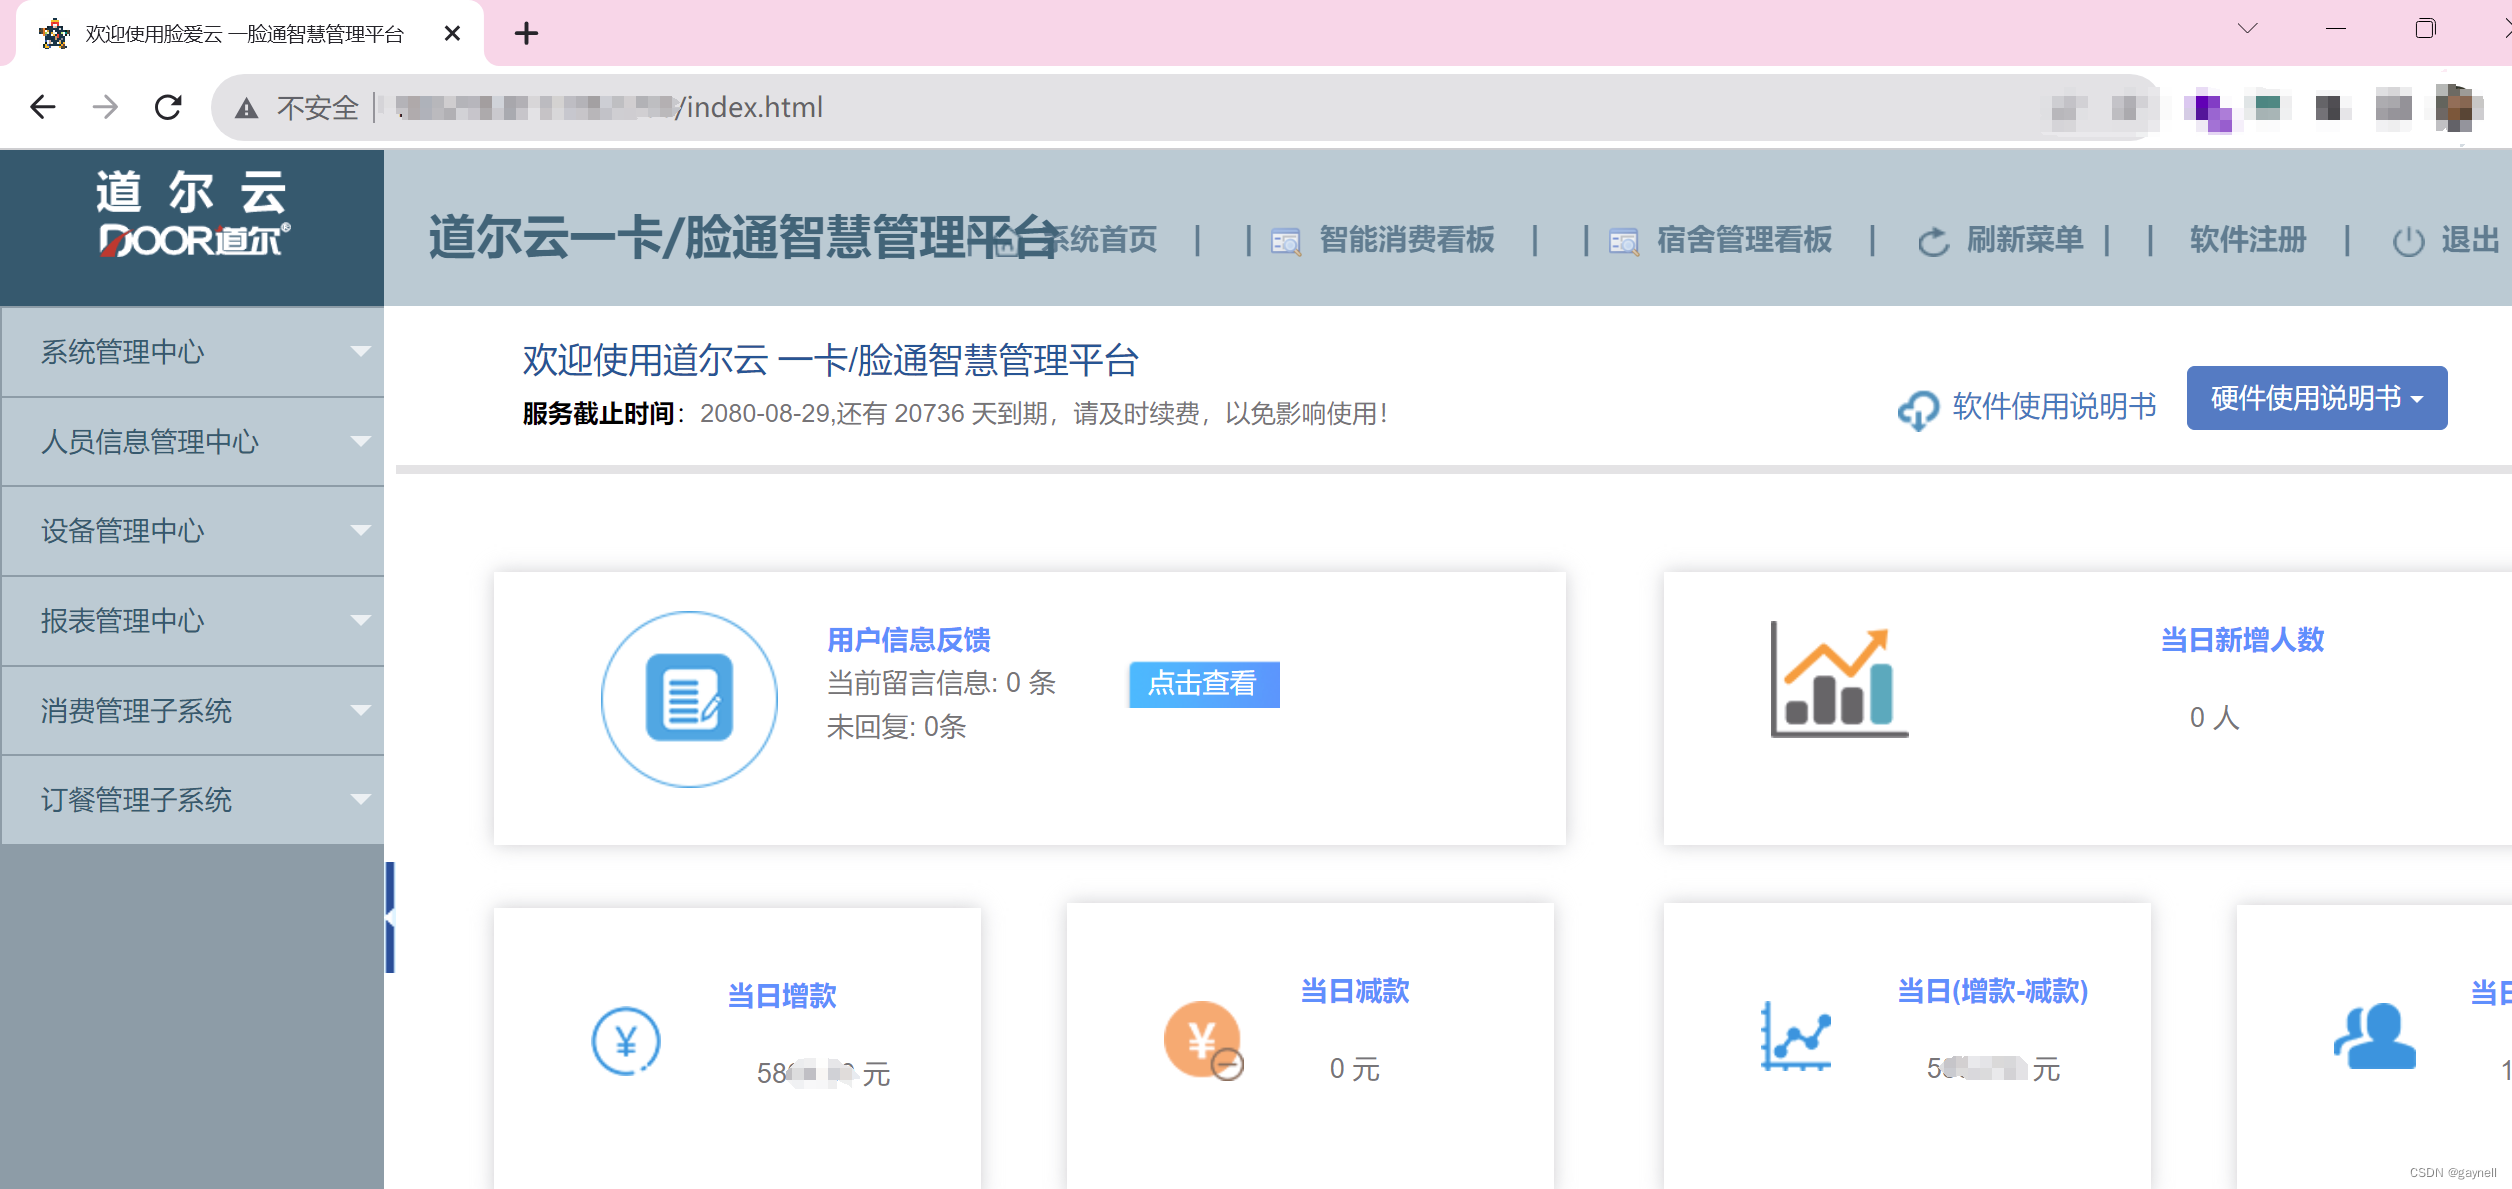Click the blue users icon card
Image resolution: width=2512 pixels, height=1189 pixels.
coord(2375,1036)
